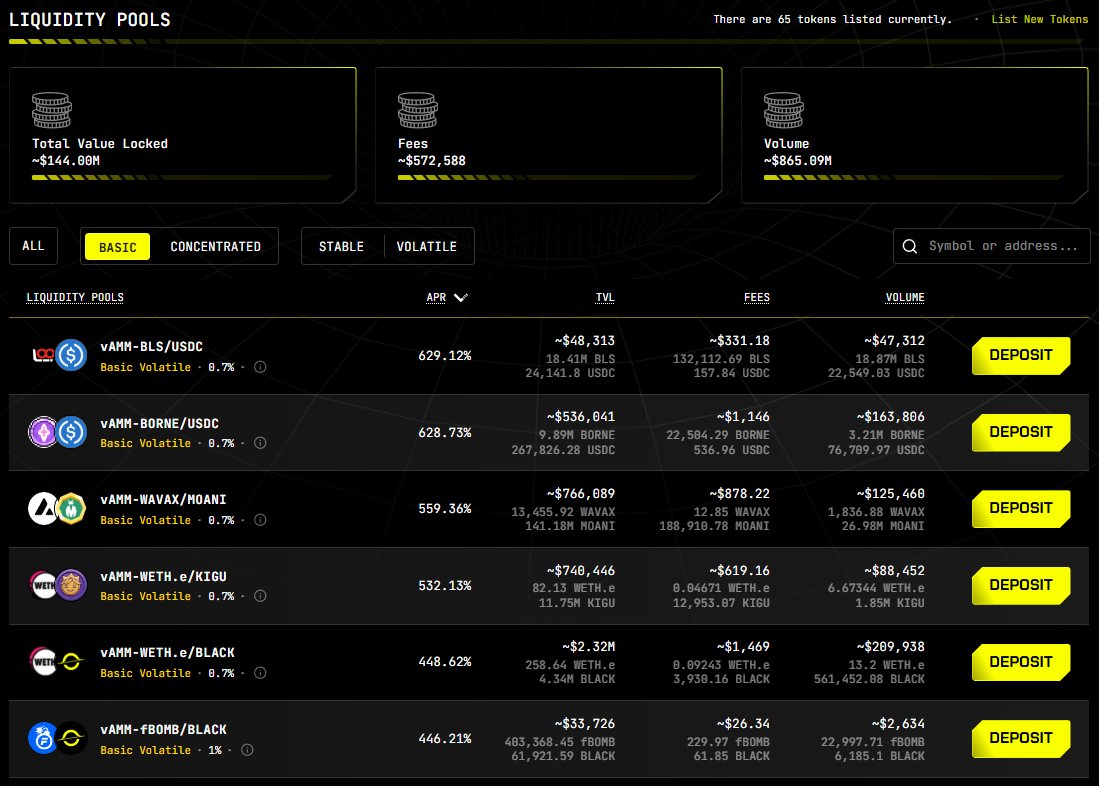This screenshot has height=786, width=1099.
Task: Deposit into vAMM-WAVAX/MOANI pool
Action: 1020,508
